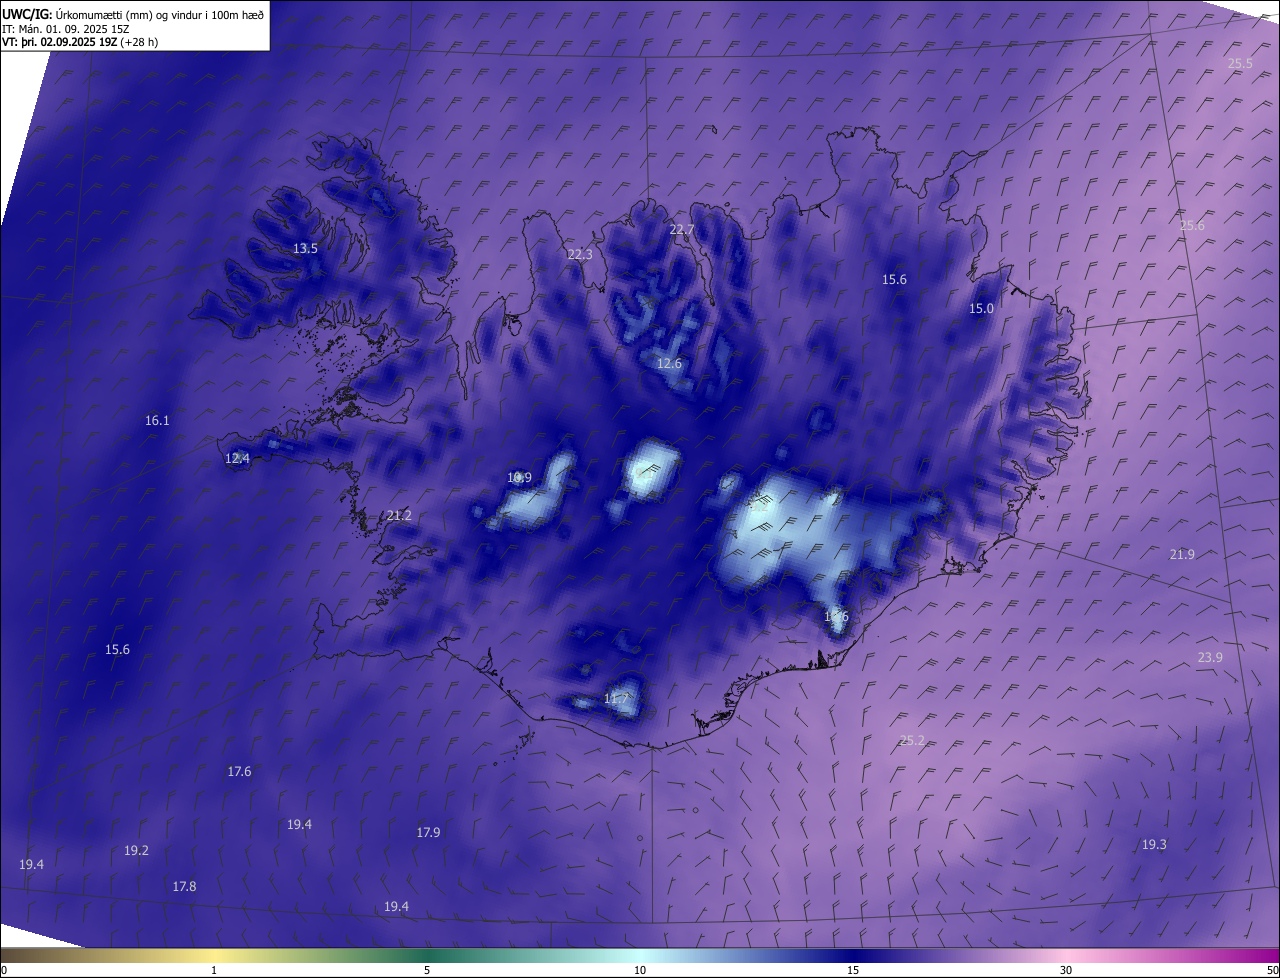This screenshot has width=1280, height=978.
Task: Click the 50 tick label on the color scale
Action: pyautogui.click(x=1272, y=970)
